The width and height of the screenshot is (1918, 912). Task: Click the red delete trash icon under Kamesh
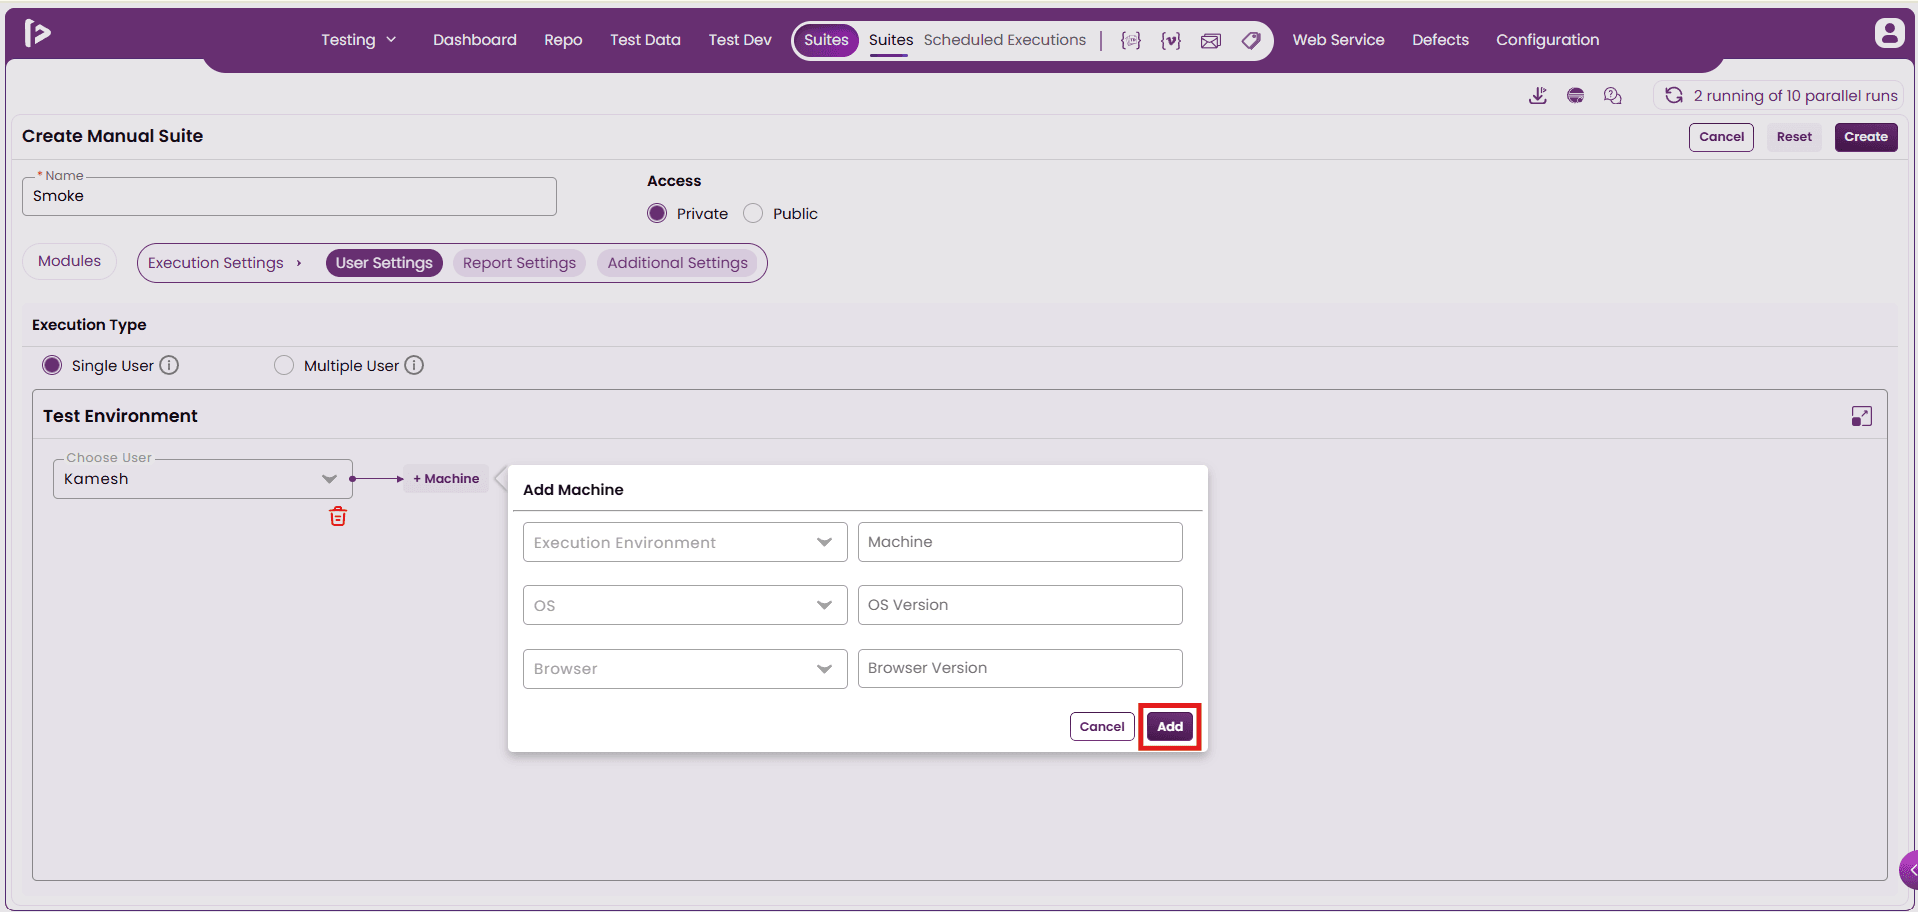point(338,516)
